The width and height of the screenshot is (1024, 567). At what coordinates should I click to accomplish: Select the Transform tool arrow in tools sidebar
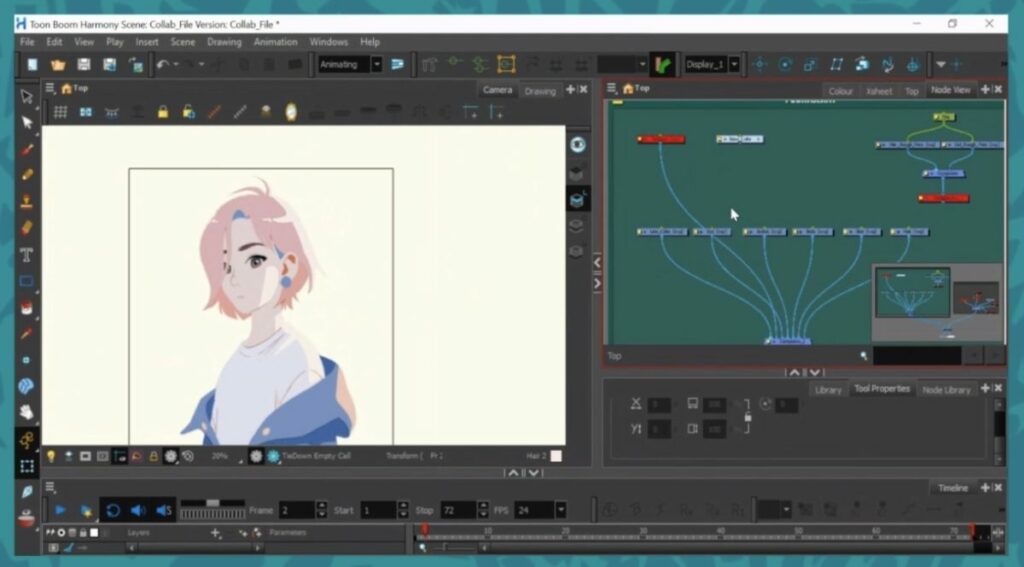[27, 97]
